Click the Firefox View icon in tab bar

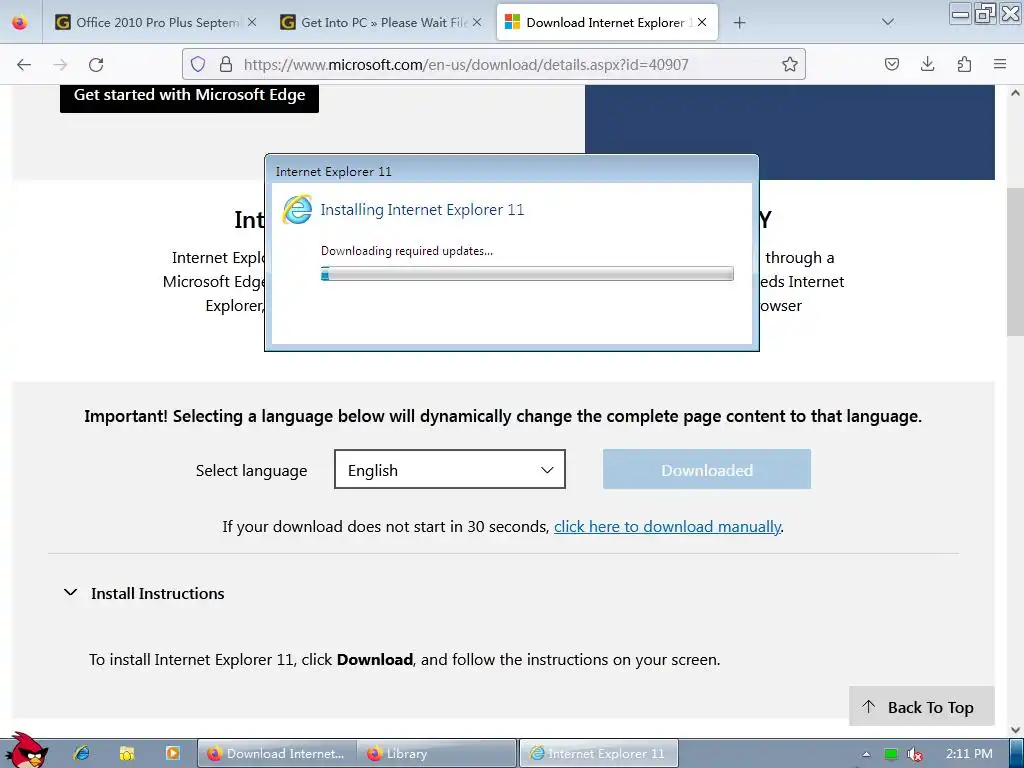coord(20,22)
